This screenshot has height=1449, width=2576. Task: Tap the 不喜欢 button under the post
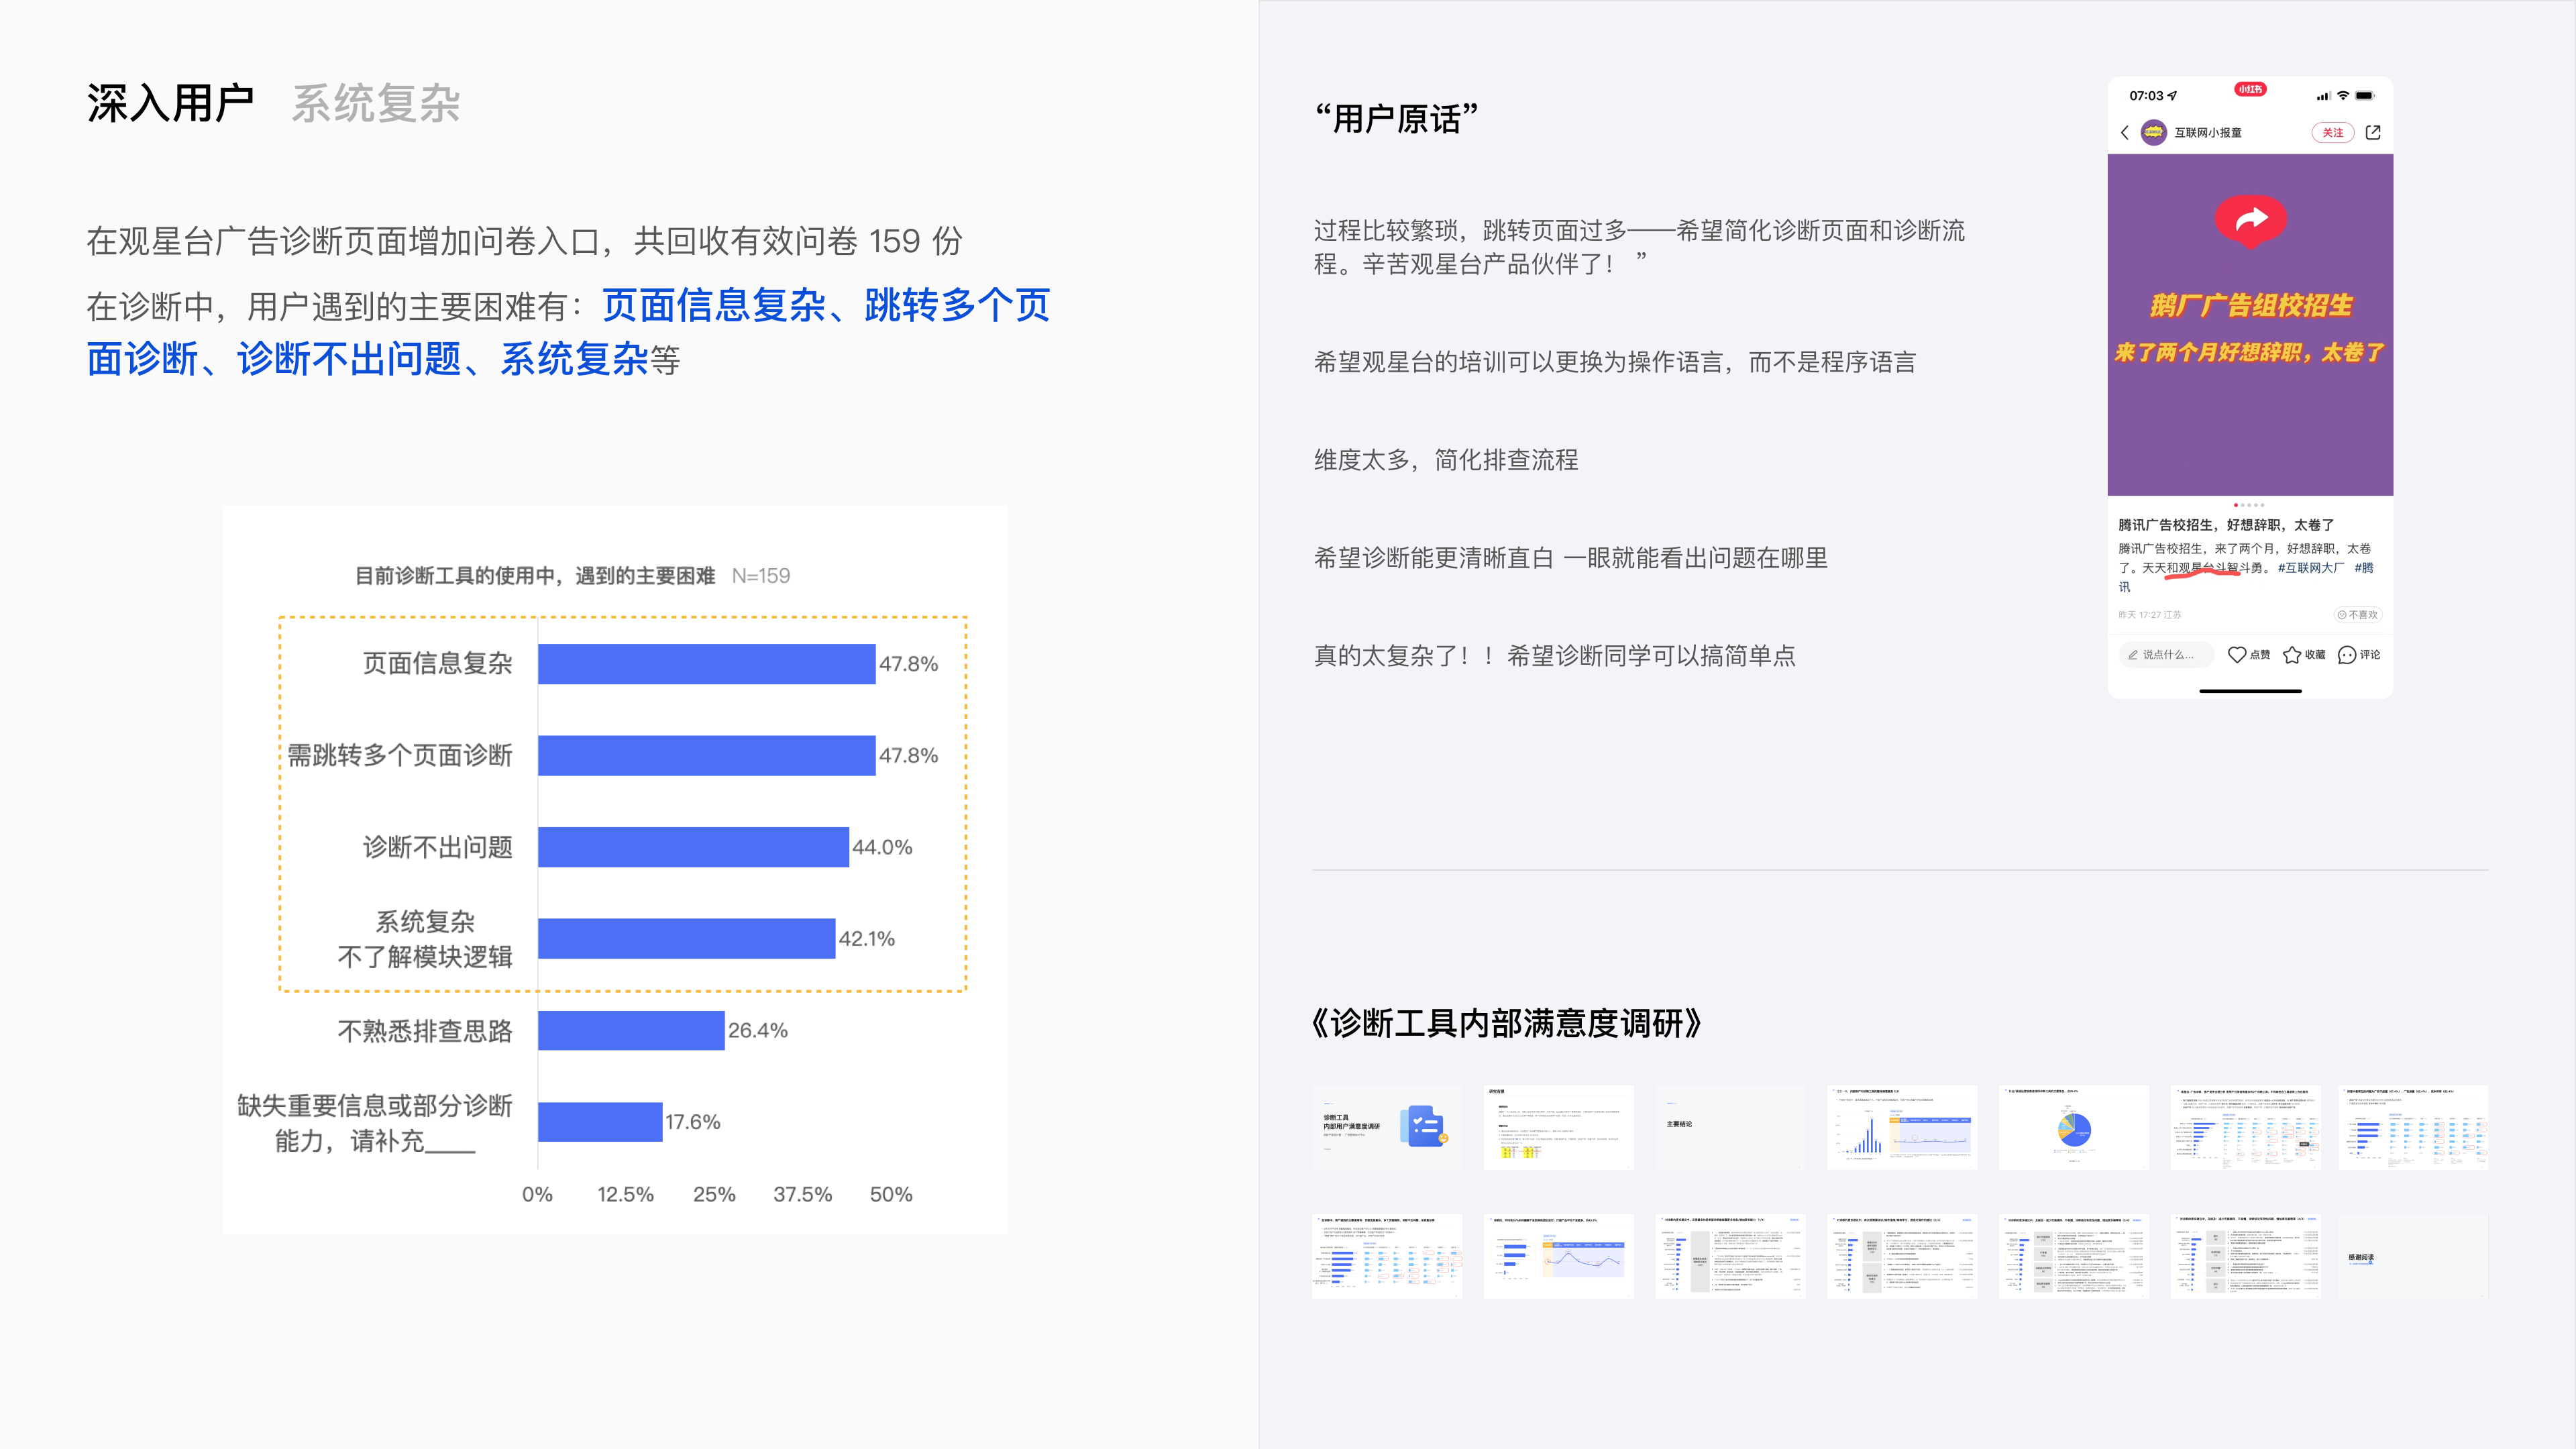coord(2358,614)
